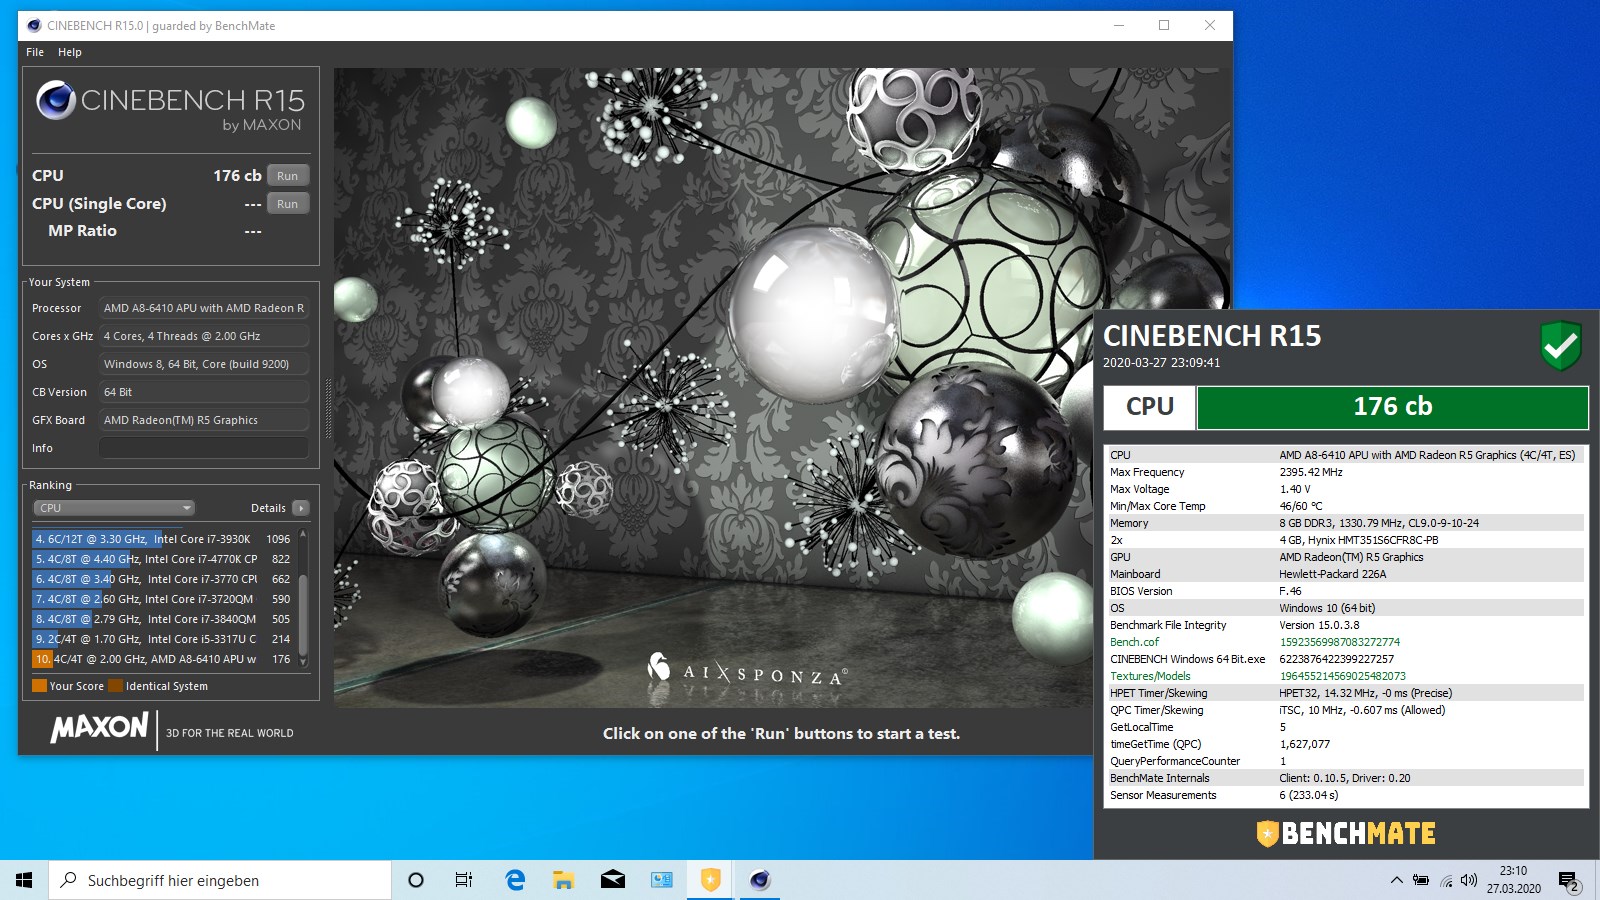Click orange Your Score legend swatch
This screenshot has height=900, width=1600.
(x=39, y=686)
